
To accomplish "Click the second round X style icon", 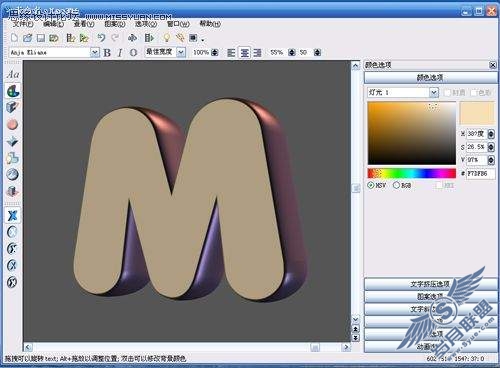I will (12, 249).
